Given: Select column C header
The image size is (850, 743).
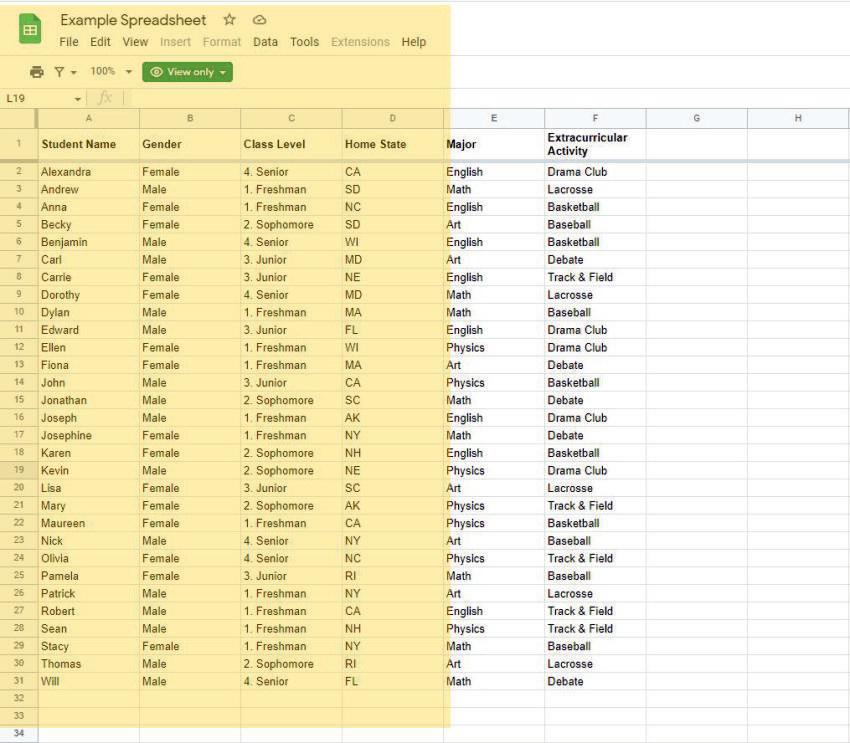Looking at the screenshot, I should pyautogui.click(x=291, y=118).
